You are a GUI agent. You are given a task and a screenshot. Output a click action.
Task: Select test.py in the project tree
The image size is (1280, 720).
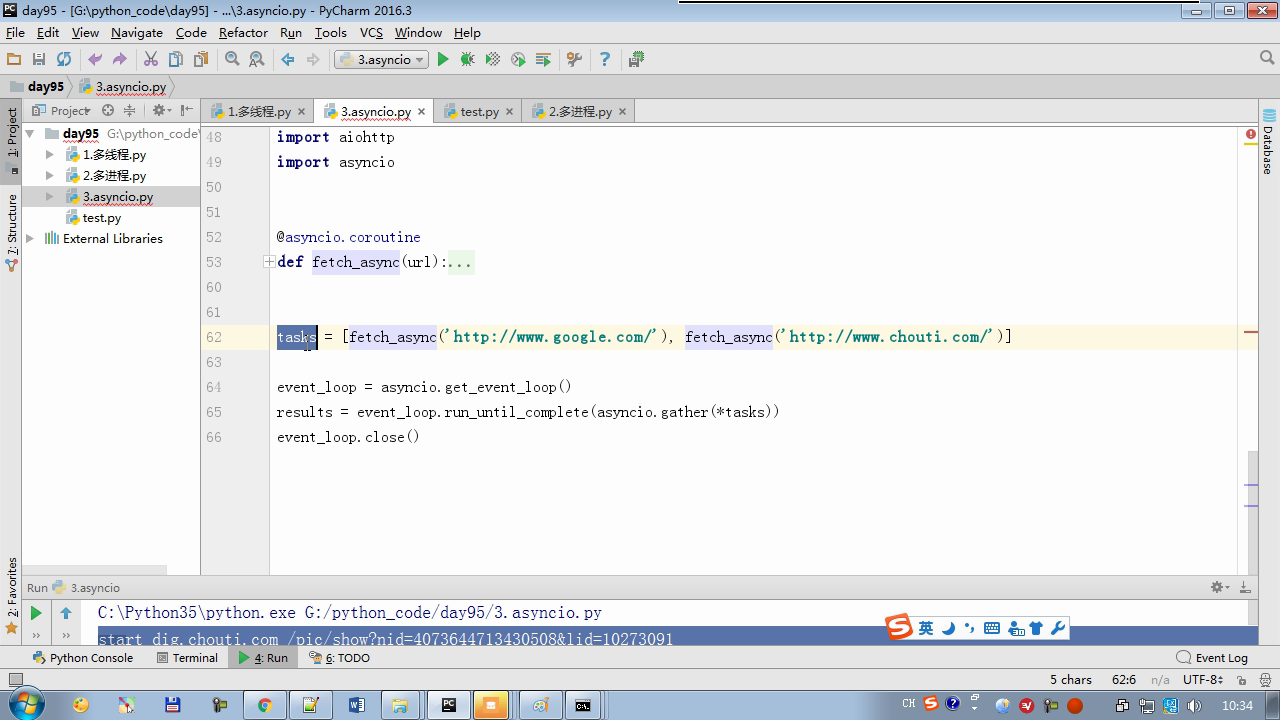pyautogui.click(x=101, y=218)
